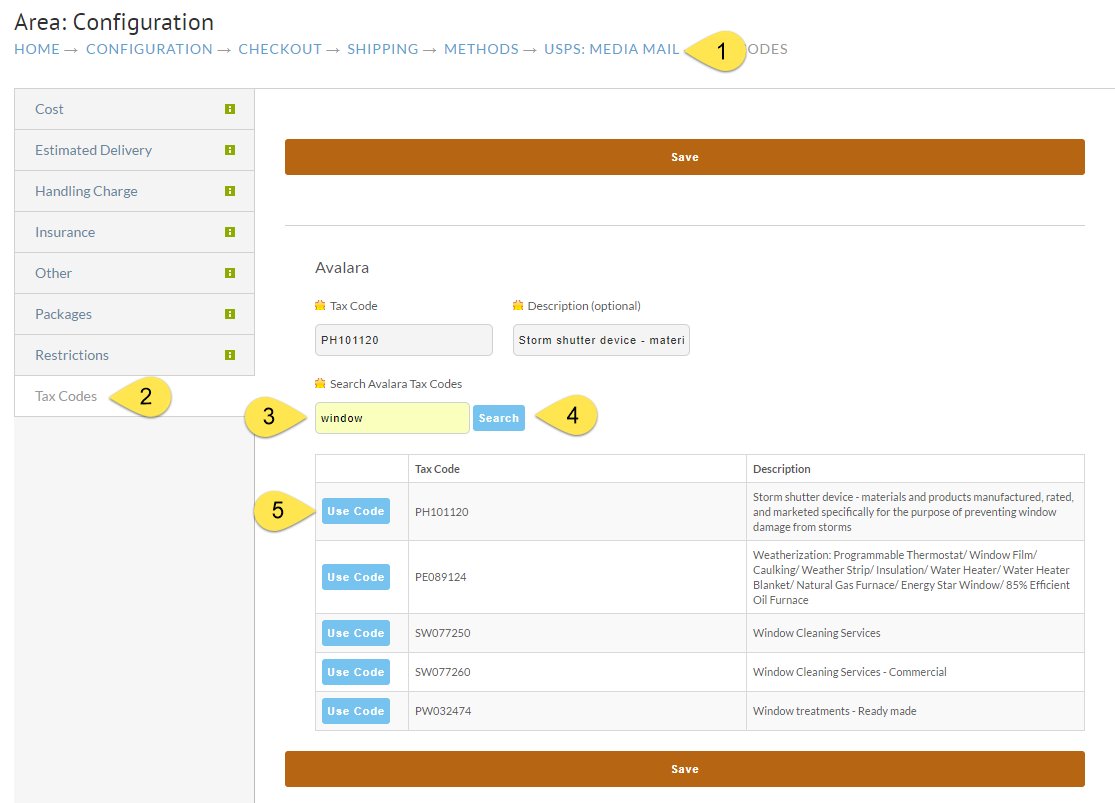Focus the Search Avalara Tax Codes field
Screen dimensions: 1115x803
point(392,418)
